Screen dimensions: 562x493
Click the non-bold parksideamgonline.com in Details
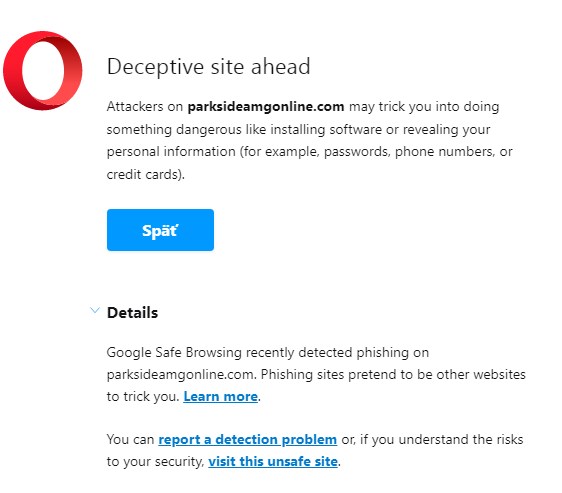click(x=180, y=375)
